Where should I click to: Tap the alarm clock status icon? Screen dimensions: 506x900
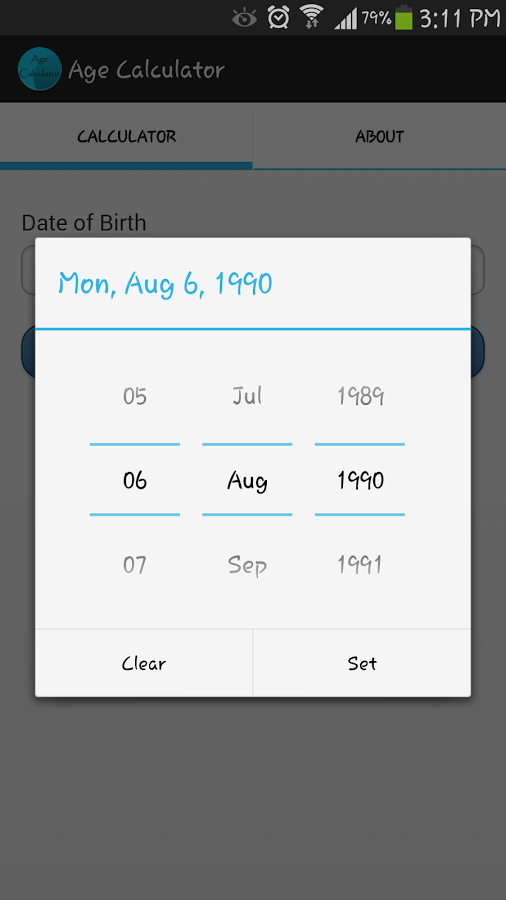[278, 18]
